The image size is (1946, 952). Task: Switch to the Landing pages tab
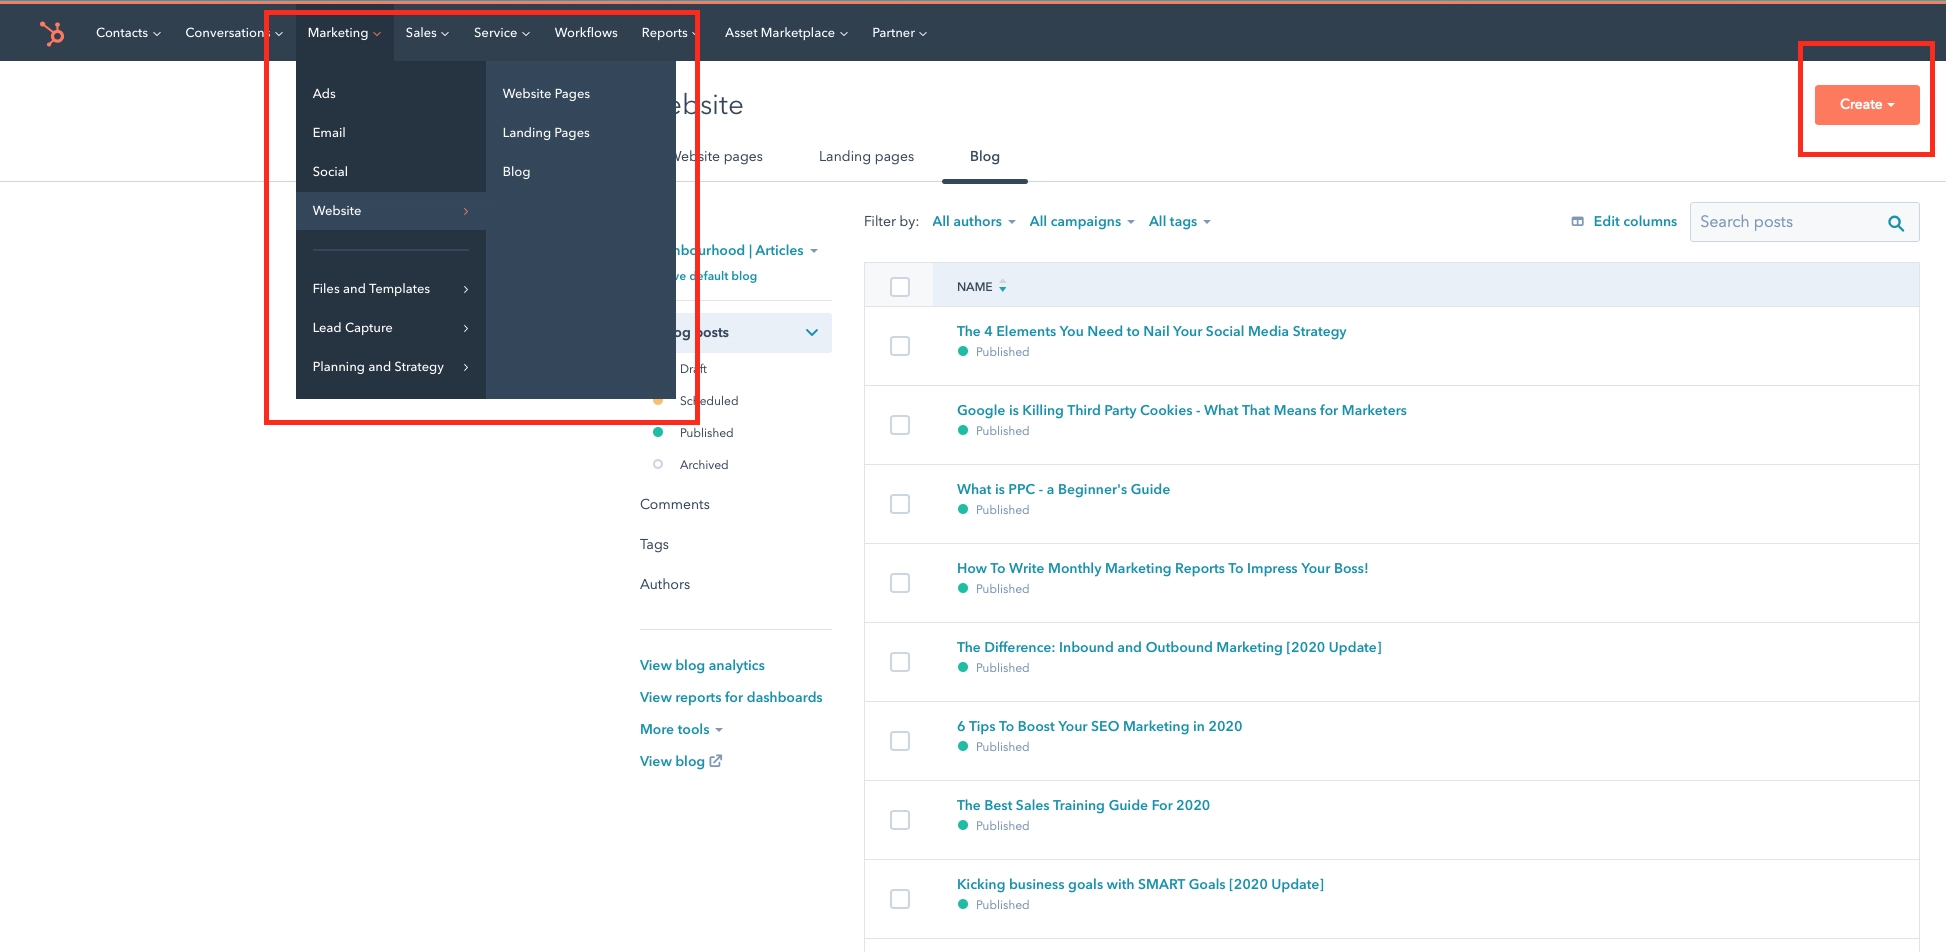coord(866,157)
